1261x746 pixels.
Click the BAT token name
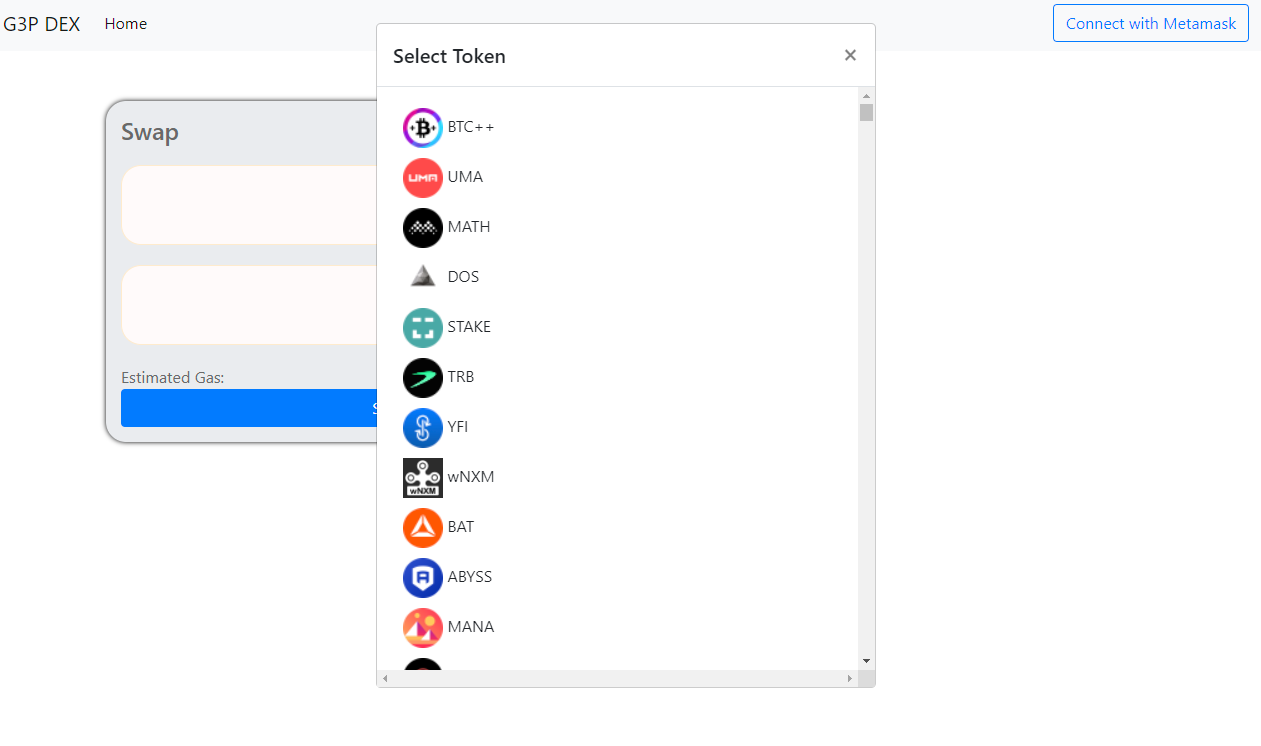461,527
